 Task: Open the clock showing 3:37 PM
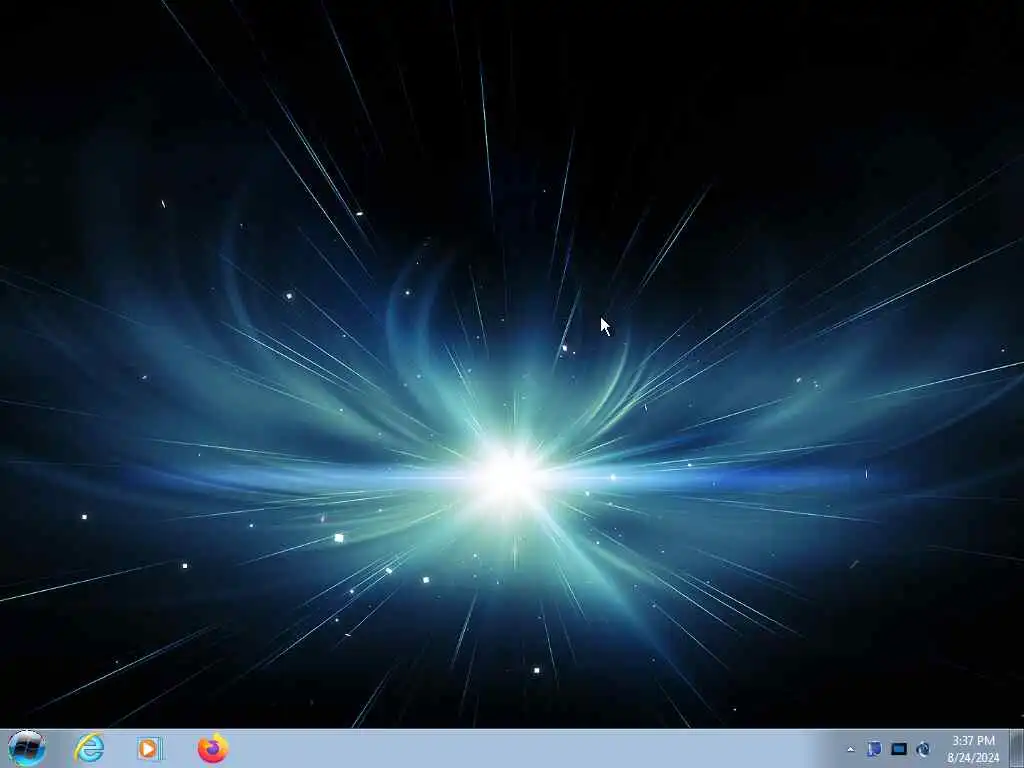973,749
